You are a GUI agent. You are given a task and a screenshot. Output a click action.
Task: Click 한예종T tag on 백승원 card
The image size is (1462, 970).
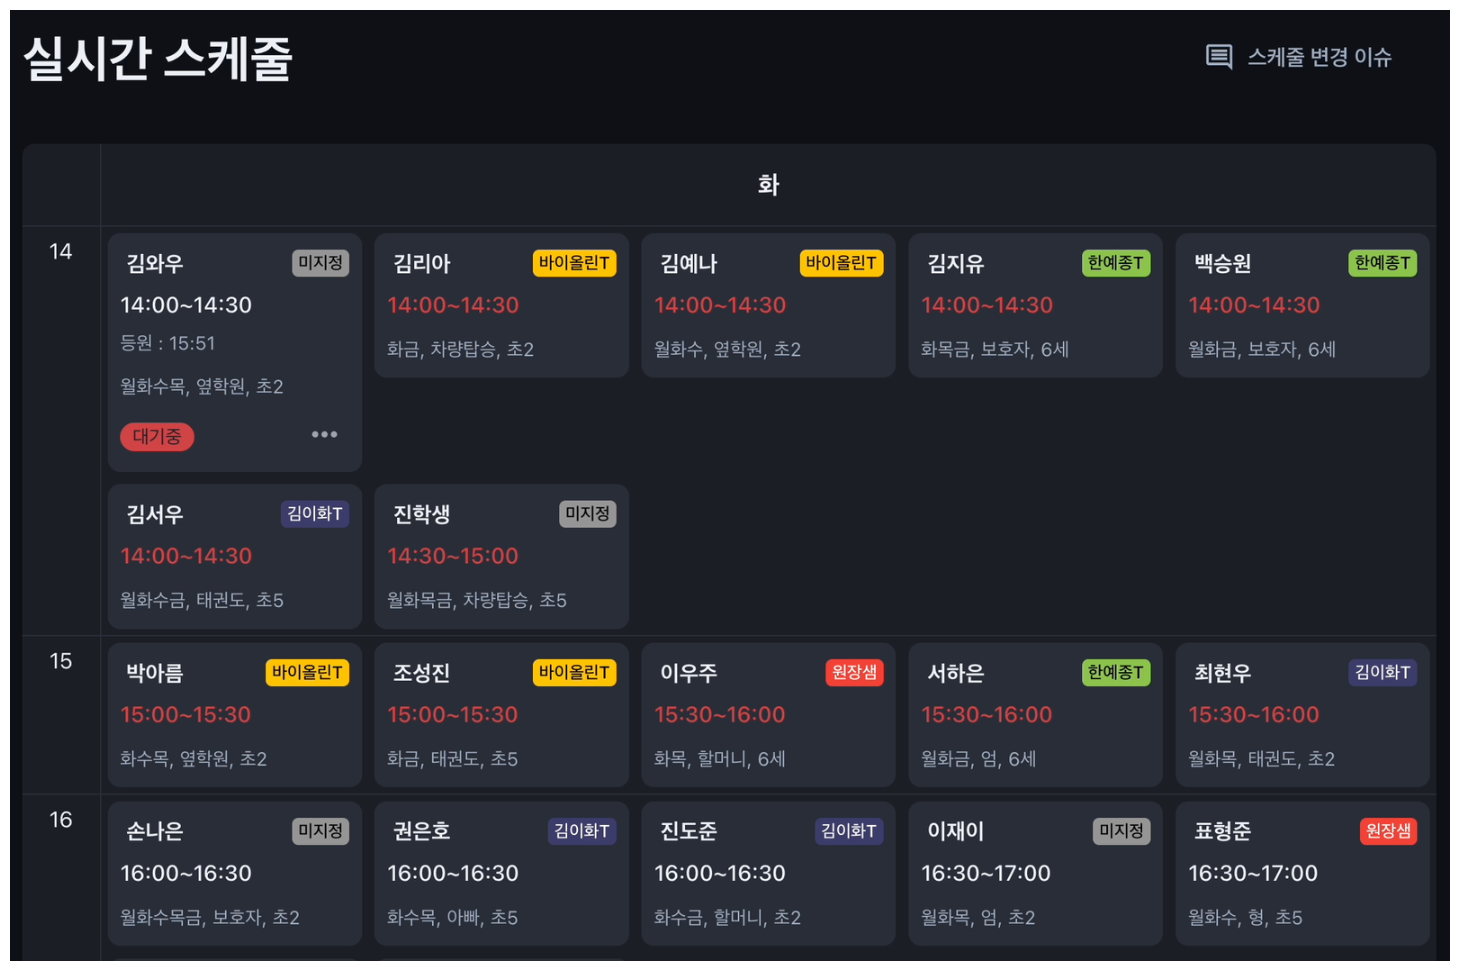tap(1383, 263)
